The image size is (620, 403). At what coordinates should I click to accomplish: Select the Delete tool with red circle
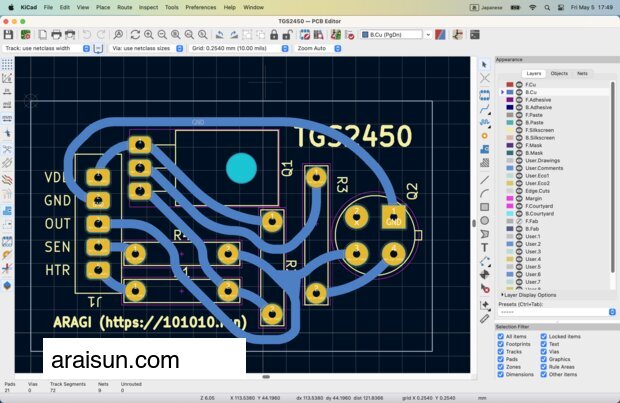[484, 288]
